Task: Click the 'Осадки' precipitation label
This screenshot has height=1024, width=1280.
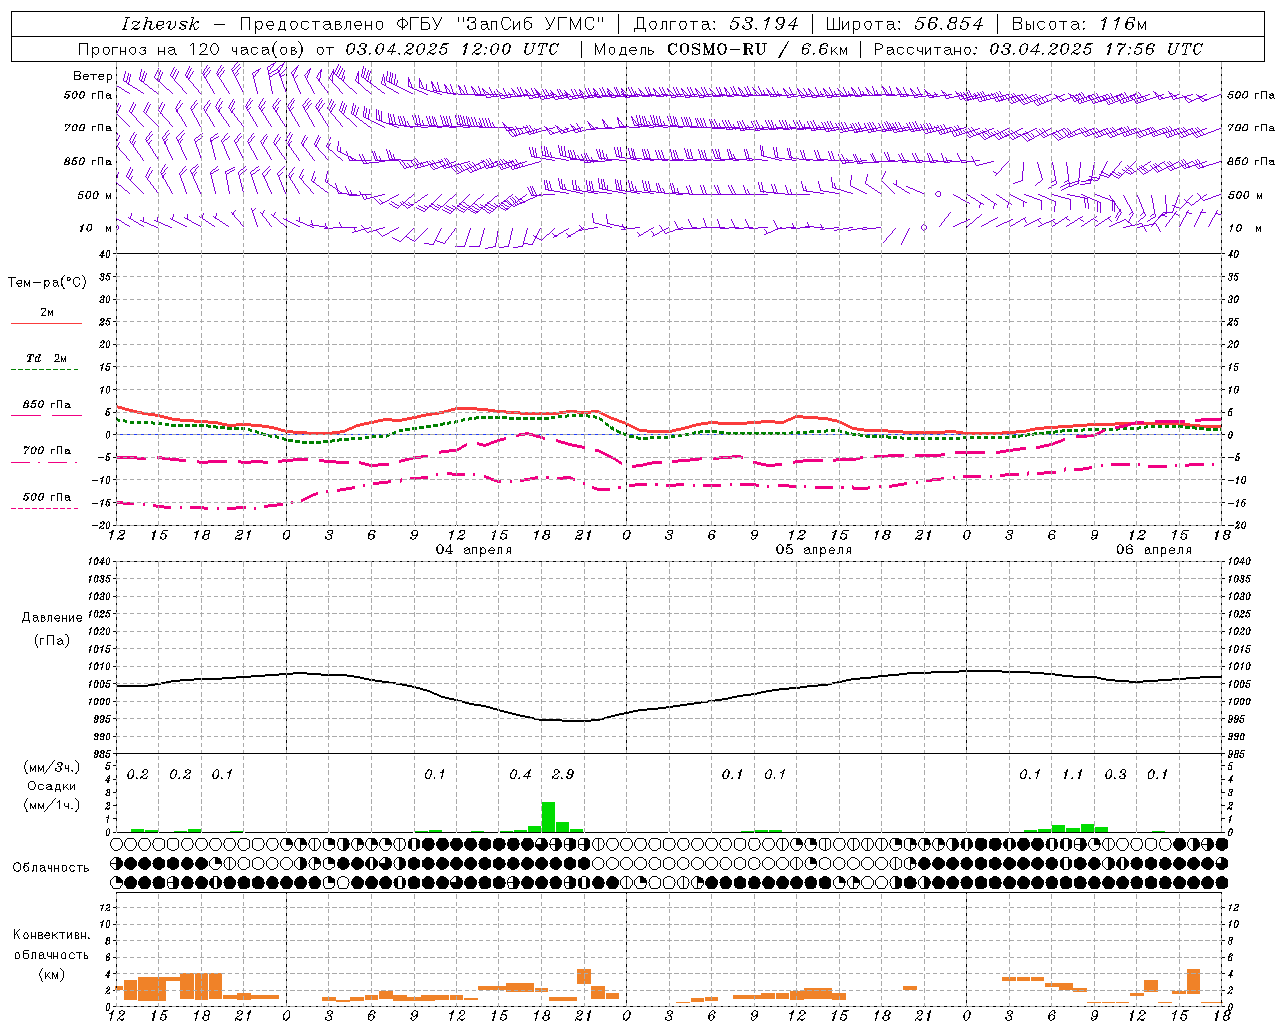Action: coord(52,786)
